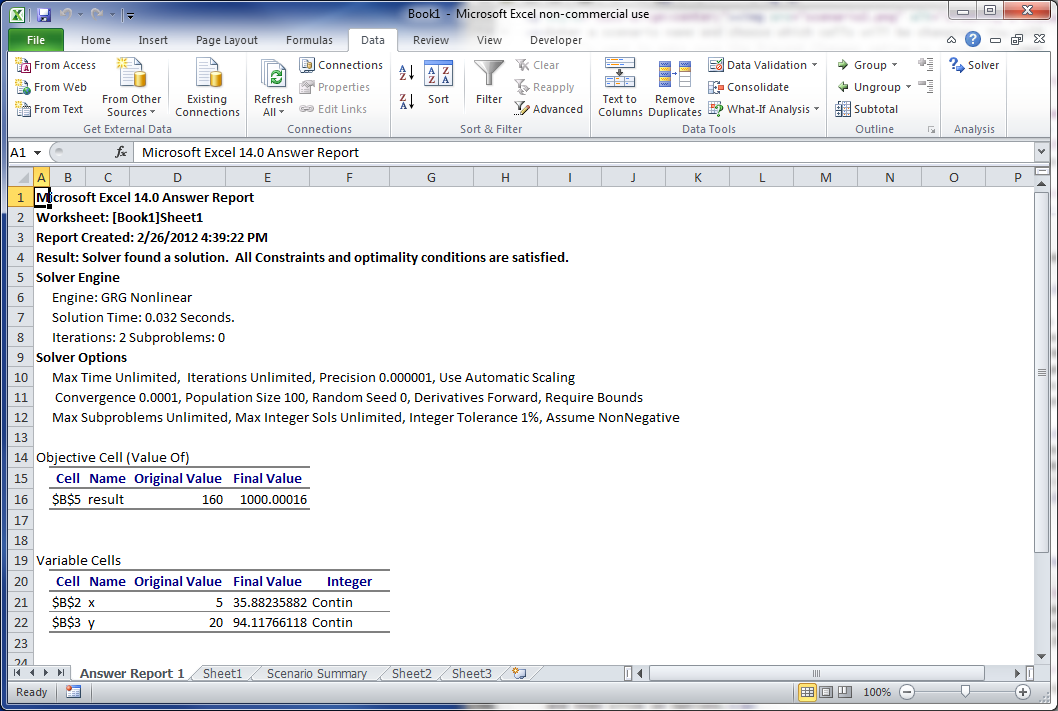Open From Other Sources dropdown
The height and width of the screenshot is (711, 1058).
pos(132,87)
